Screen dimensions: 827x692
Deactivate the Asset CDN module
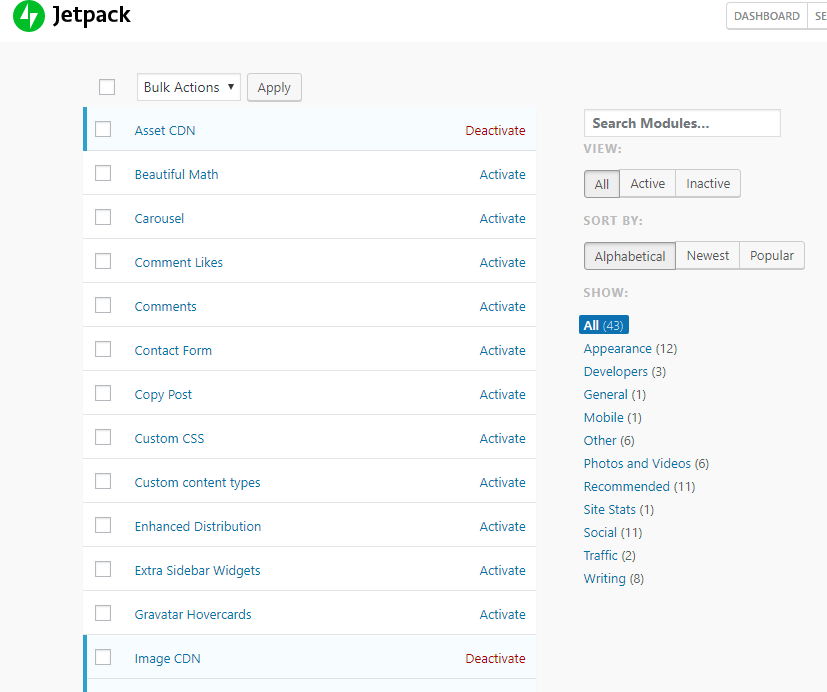[495, 131]
